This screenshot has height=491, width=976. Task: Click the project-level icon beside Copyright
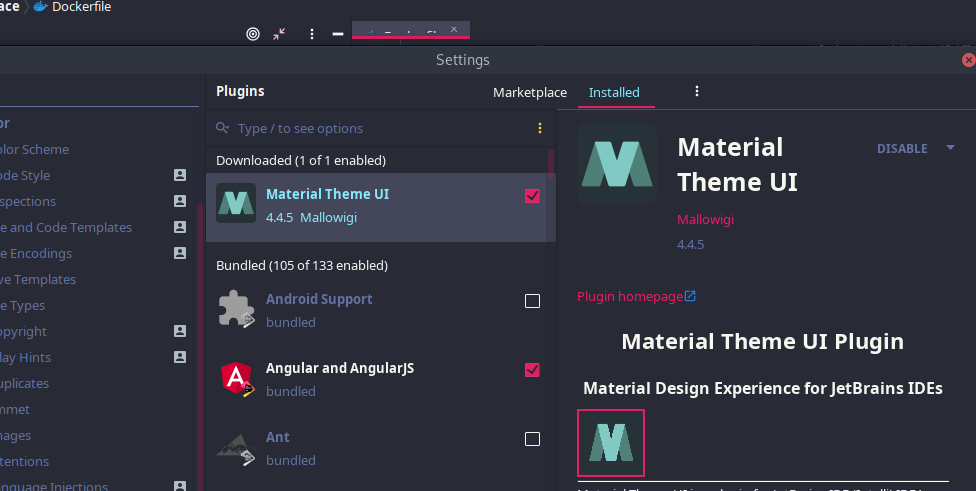coord(180,331)
